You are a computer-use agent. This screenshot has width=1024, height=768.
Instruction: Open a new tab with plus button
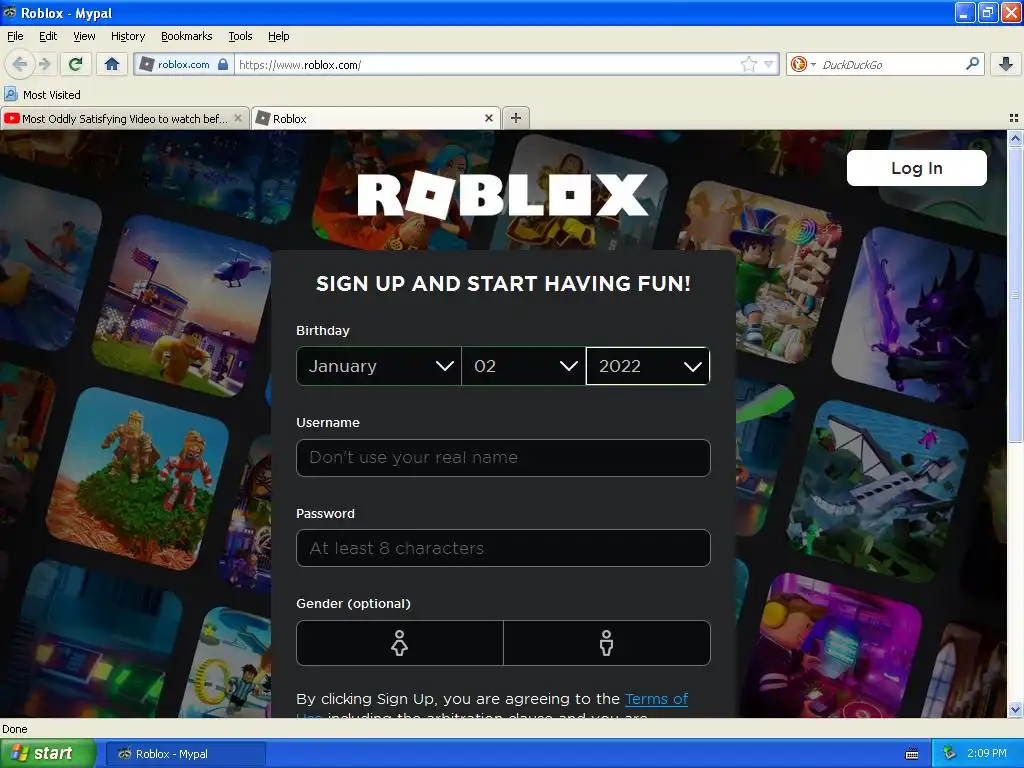[516, 118]
